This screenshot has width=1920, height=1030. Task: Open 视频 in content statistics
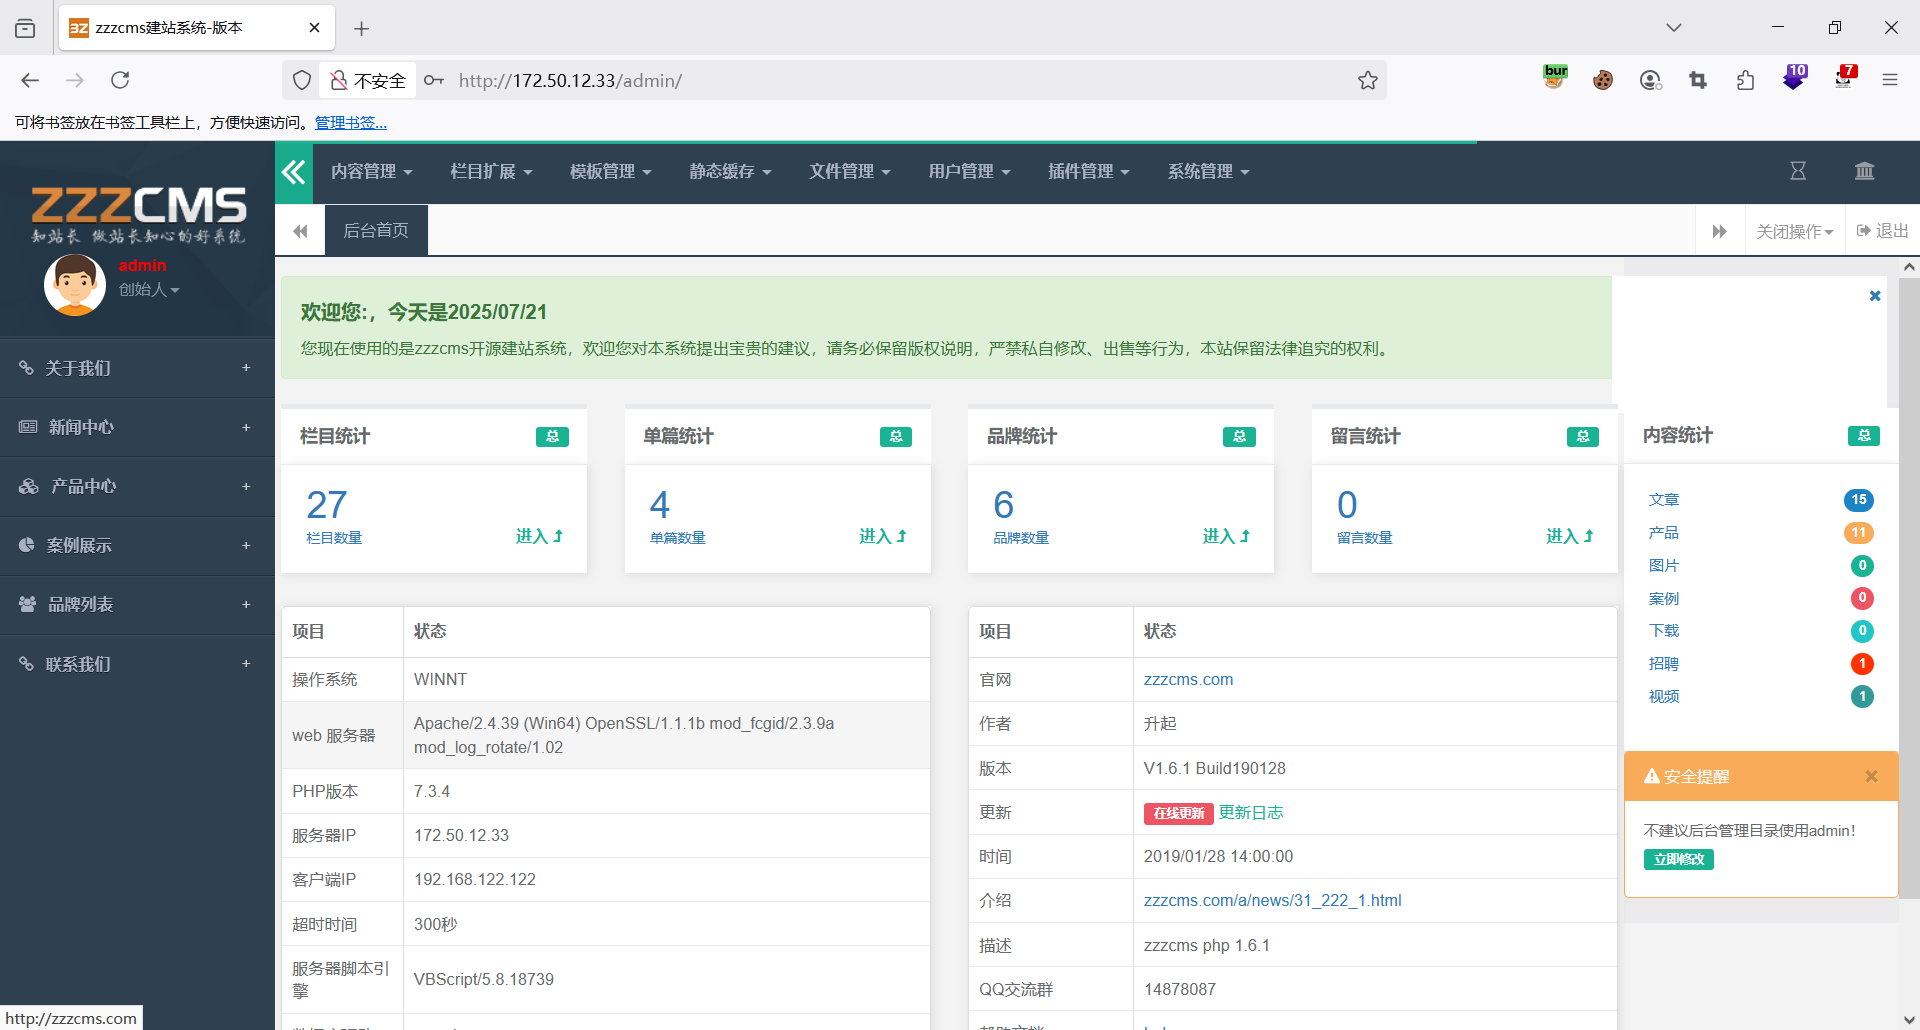(x=1664, y=697)
